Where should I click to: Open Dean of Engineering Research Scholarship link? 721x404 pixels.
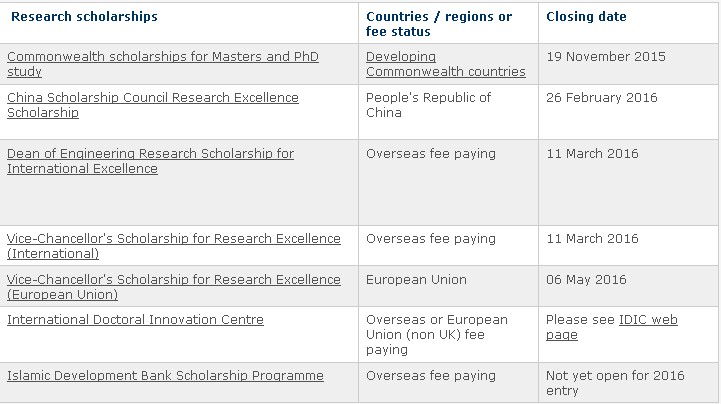[x=150, y=161]
